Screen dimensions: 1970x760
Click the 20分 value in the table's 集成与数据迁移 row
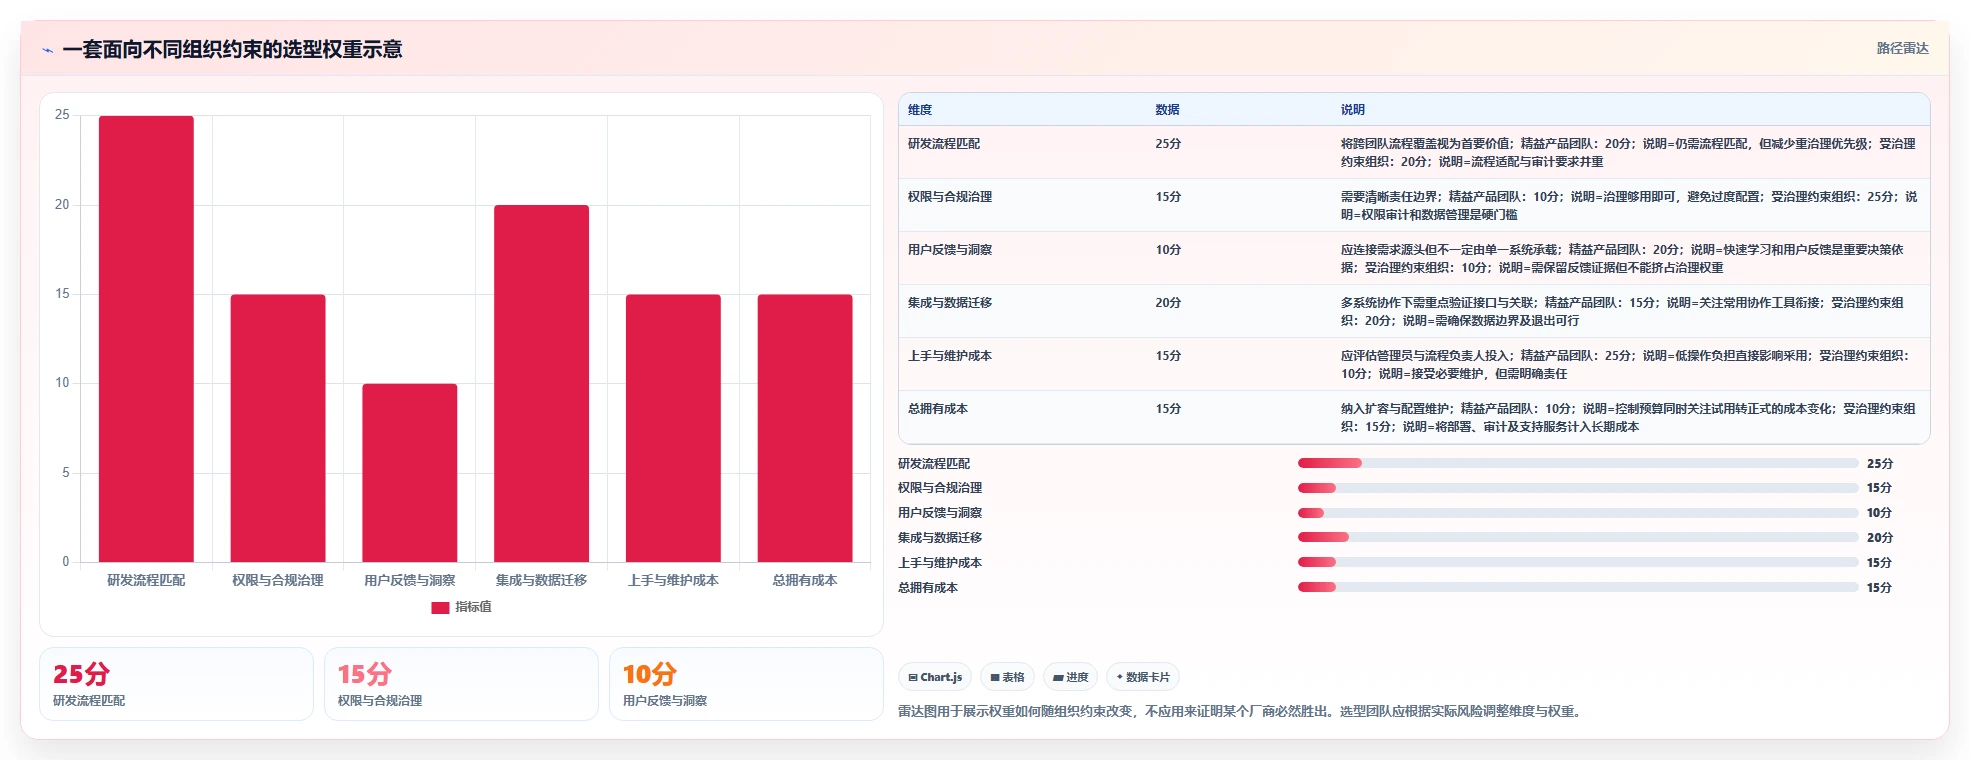point(1168,303)
